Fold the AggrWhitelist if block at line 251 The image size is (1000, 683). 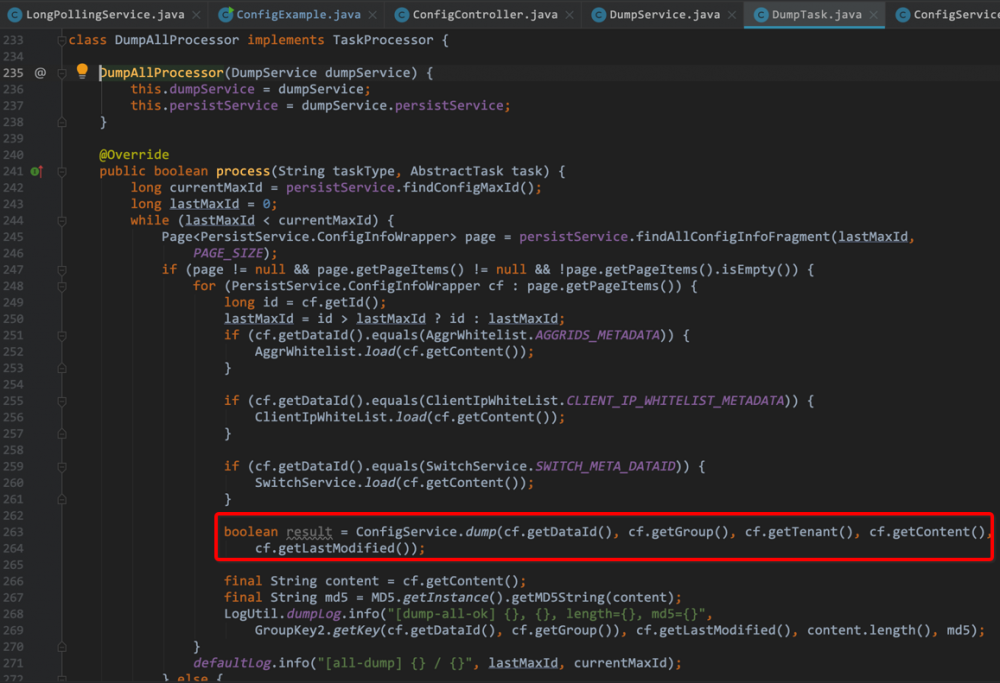[62, 335]
